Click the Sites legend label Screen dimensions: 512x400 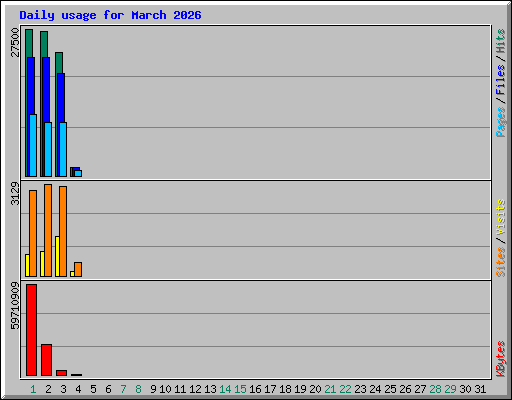coord(500,262)
